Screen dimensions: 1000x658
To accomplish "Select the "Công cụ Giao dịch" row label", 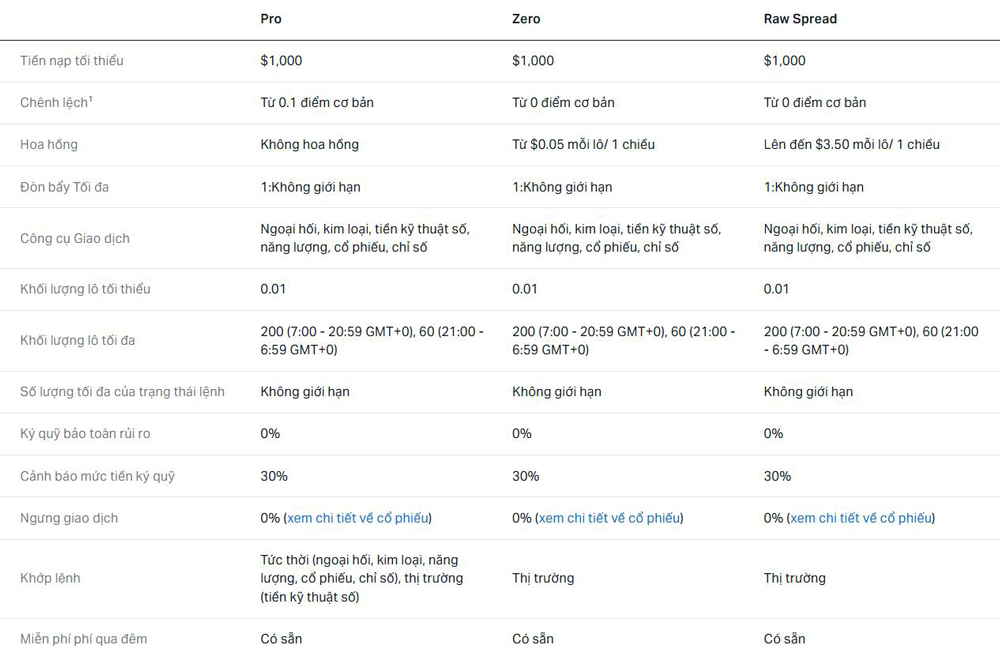I will [x=75, y=238].
